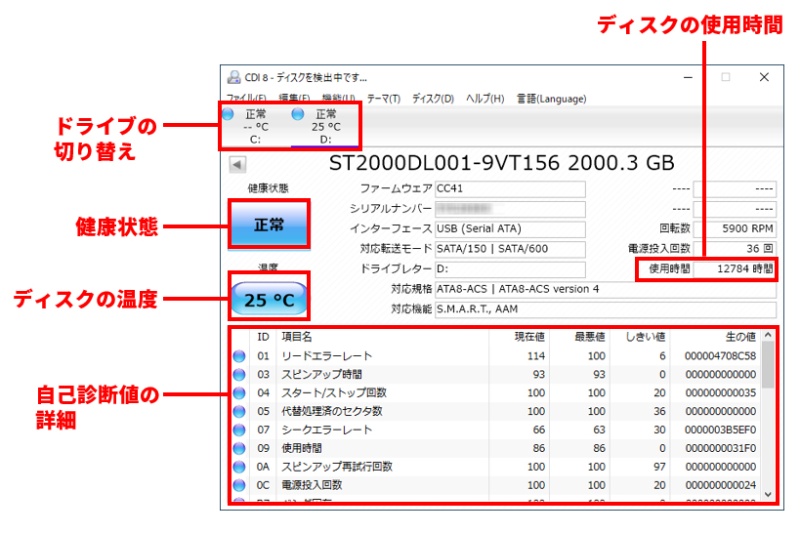Viewport: 800px width, 533px height.
Task: Click the ファームウェア field showing CC41
Action: coord(509,188)
